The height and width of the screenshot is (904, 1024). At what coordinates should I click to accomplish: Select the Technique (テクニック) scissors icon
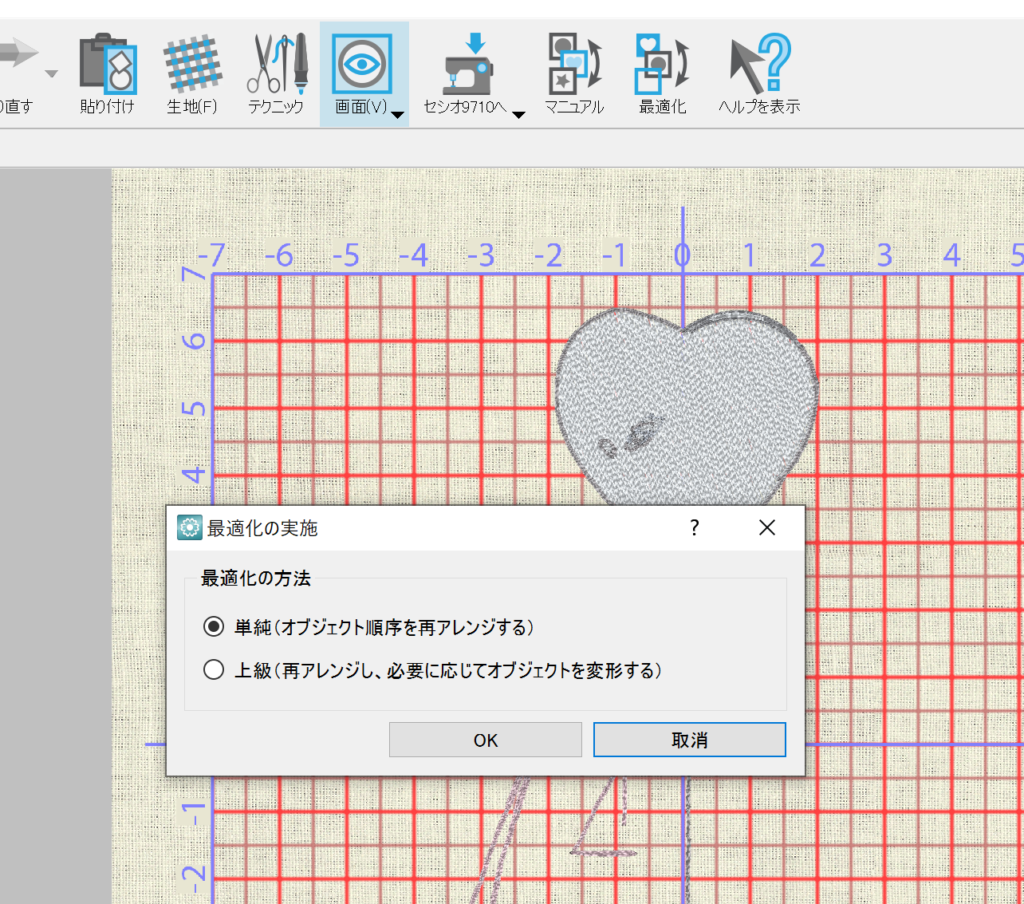(x=275, y=63)
